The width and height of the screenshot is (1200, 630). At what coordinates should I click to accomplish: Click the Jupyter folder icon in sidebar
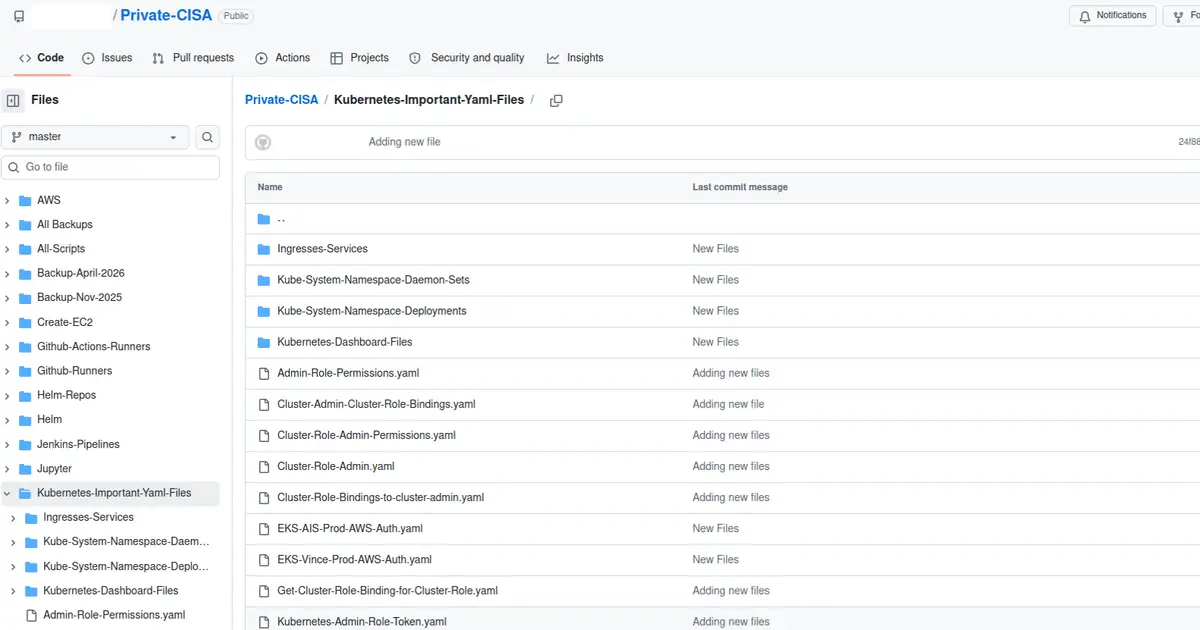coord(25,469)
